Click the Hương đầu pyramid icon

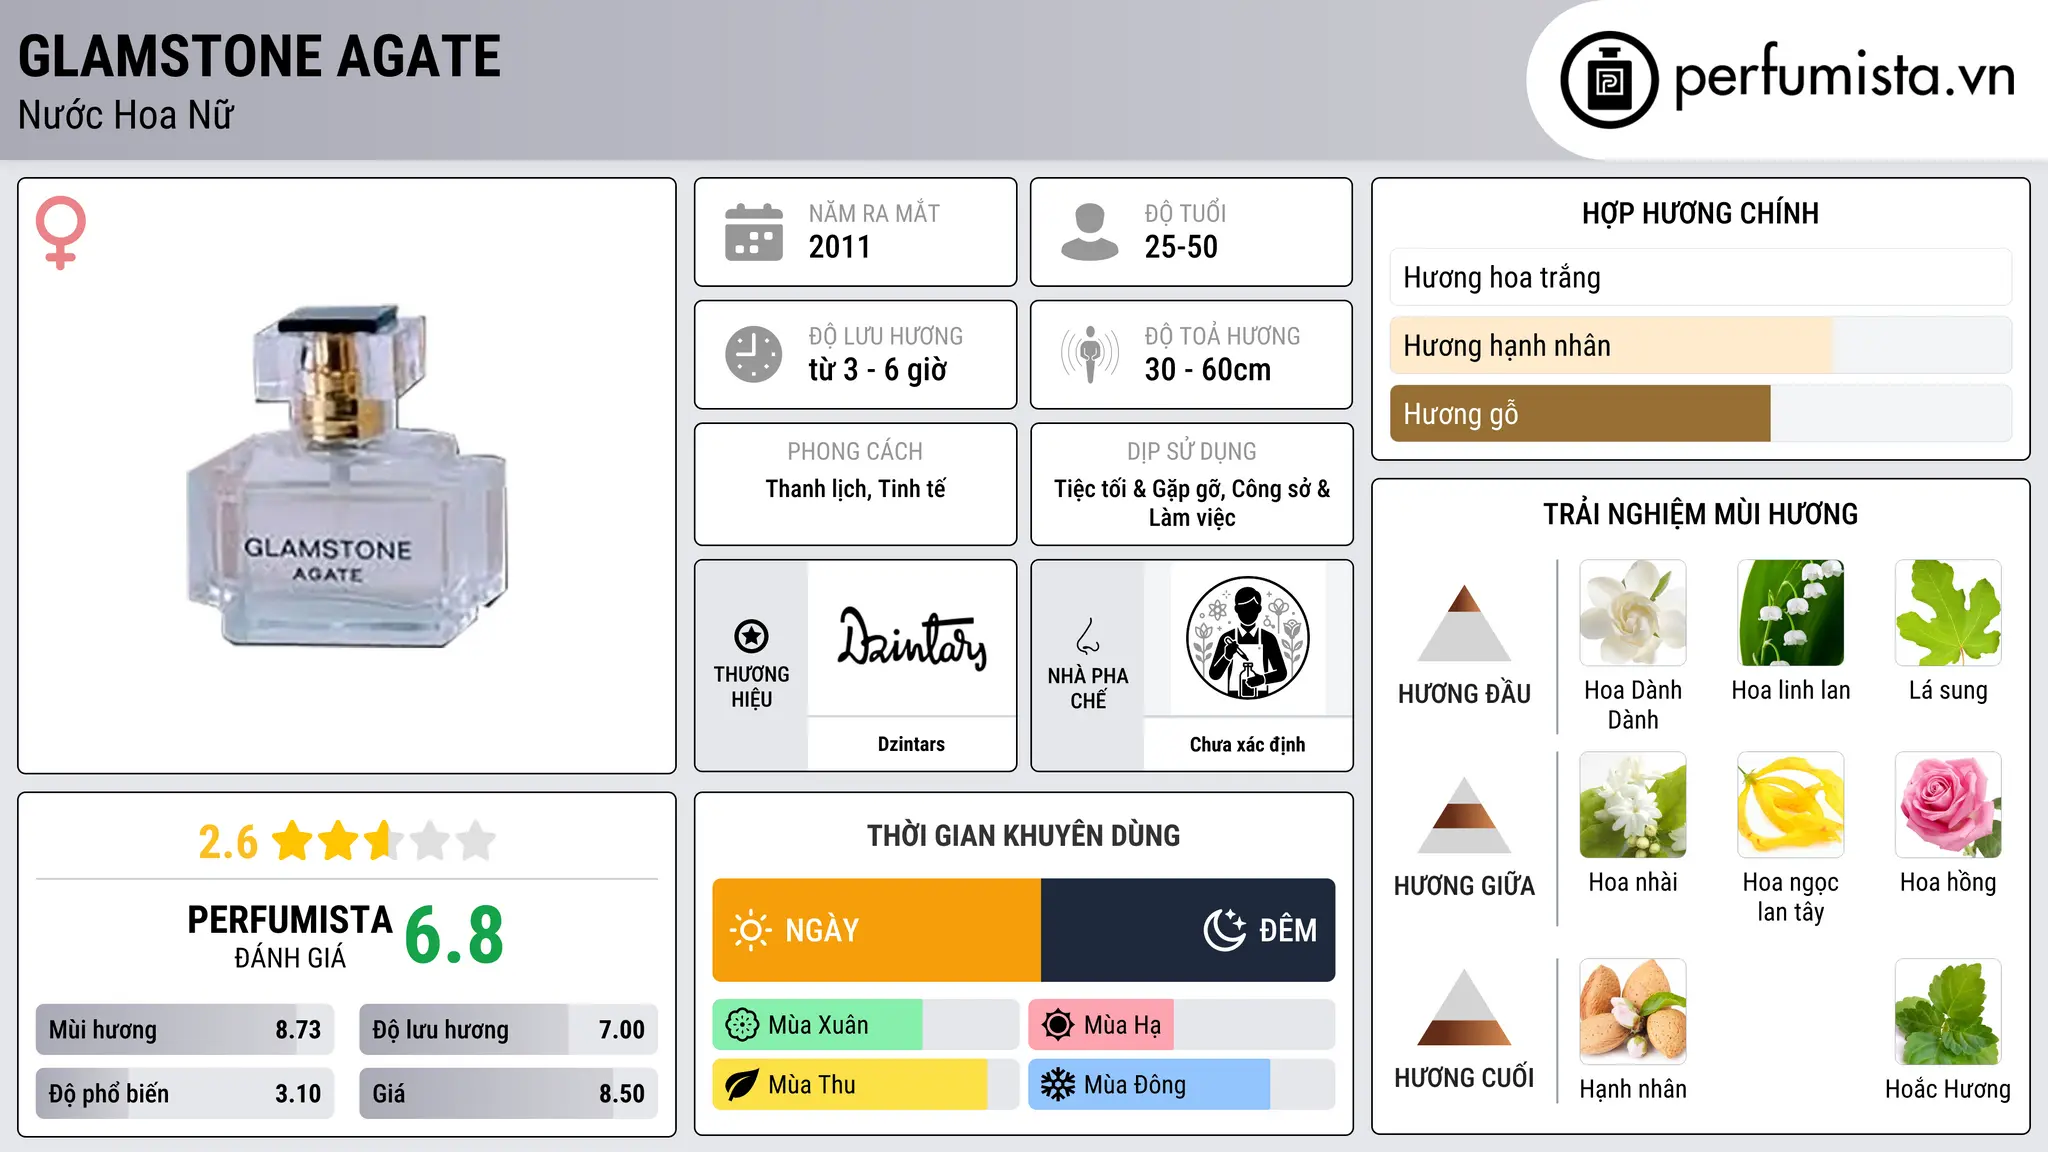pyautogui.click(x=1464, y=623)
